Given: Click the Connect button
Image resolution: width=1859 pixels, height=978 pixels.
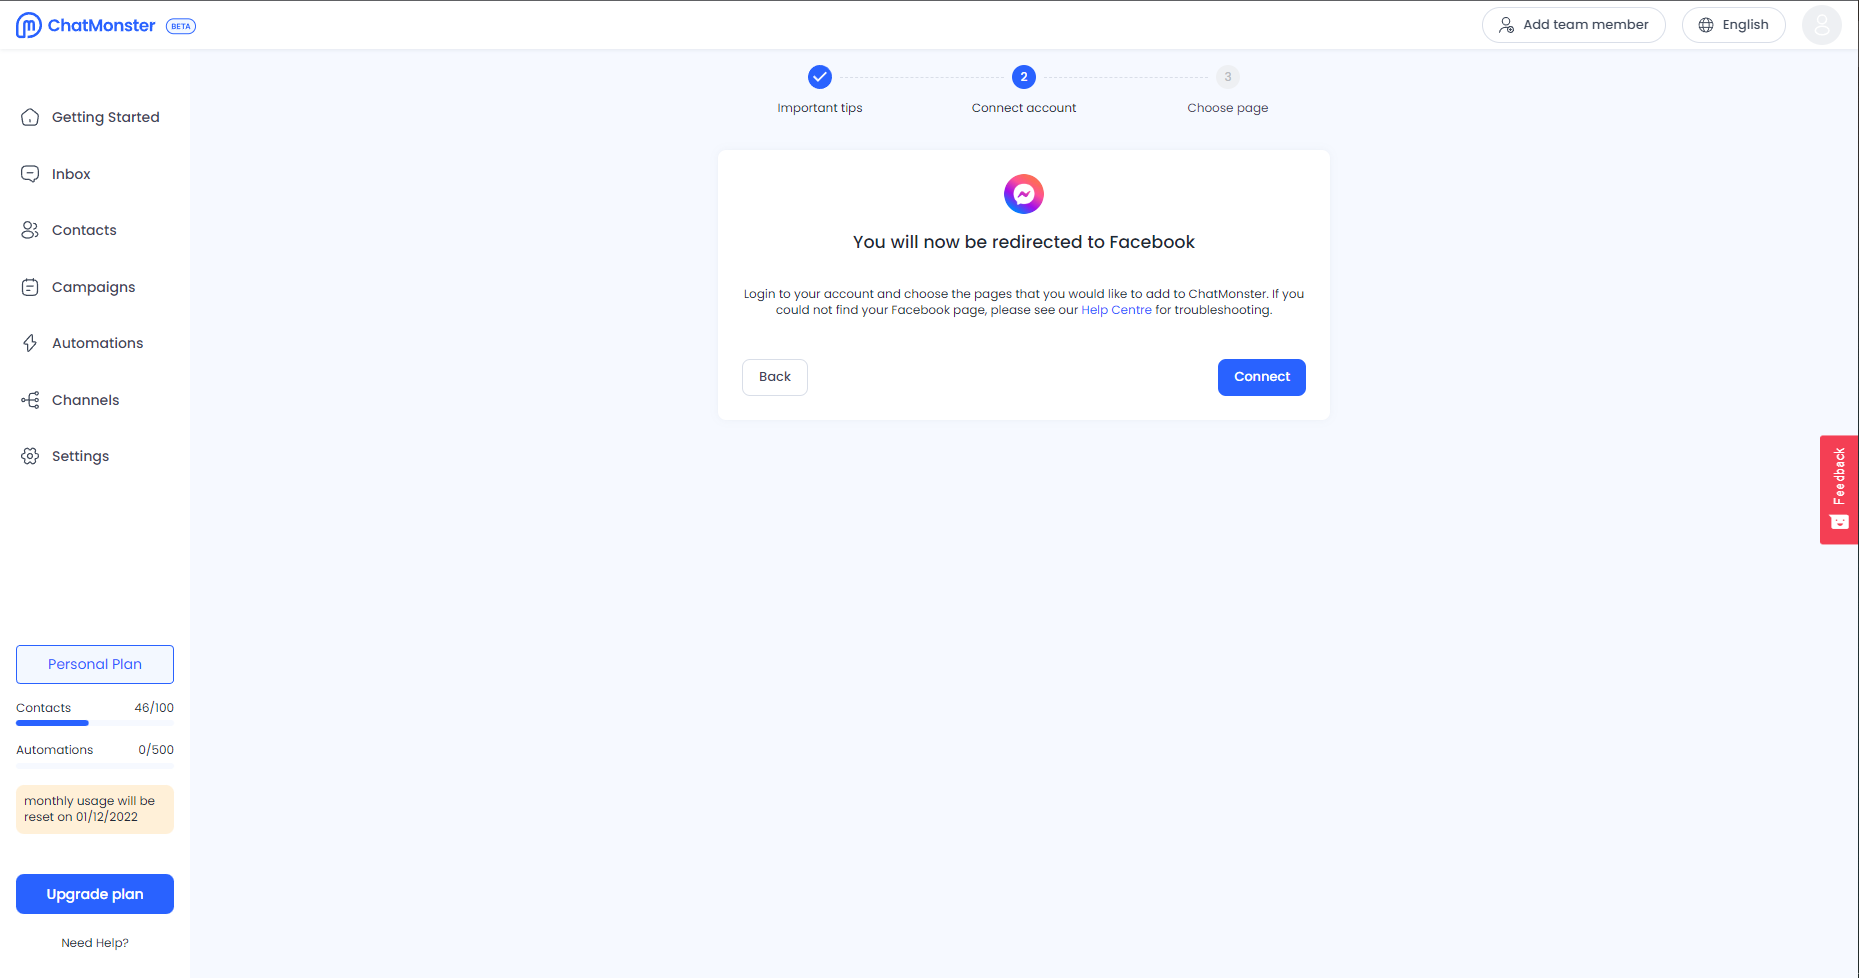Looking at the screenshot, I should pos(1262,377).
